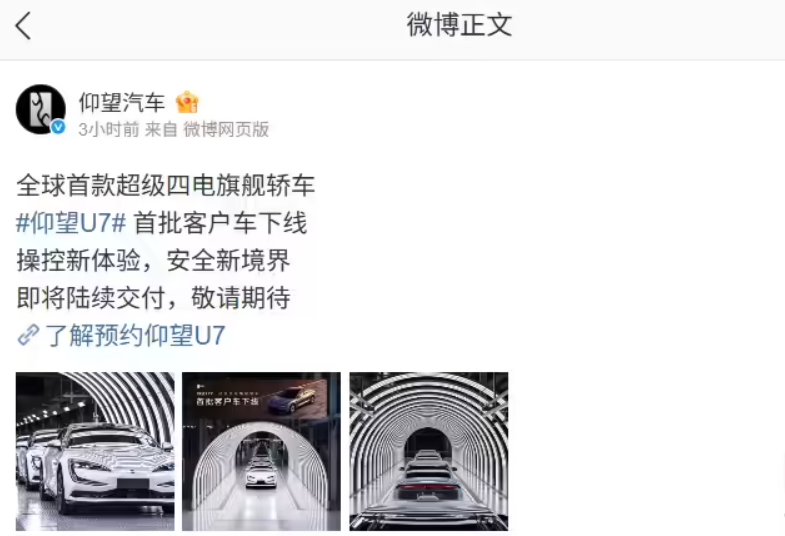Screen dimensions: 785x536
Task: Click the 微博正文 page title
Action: [x=459, y=25]
